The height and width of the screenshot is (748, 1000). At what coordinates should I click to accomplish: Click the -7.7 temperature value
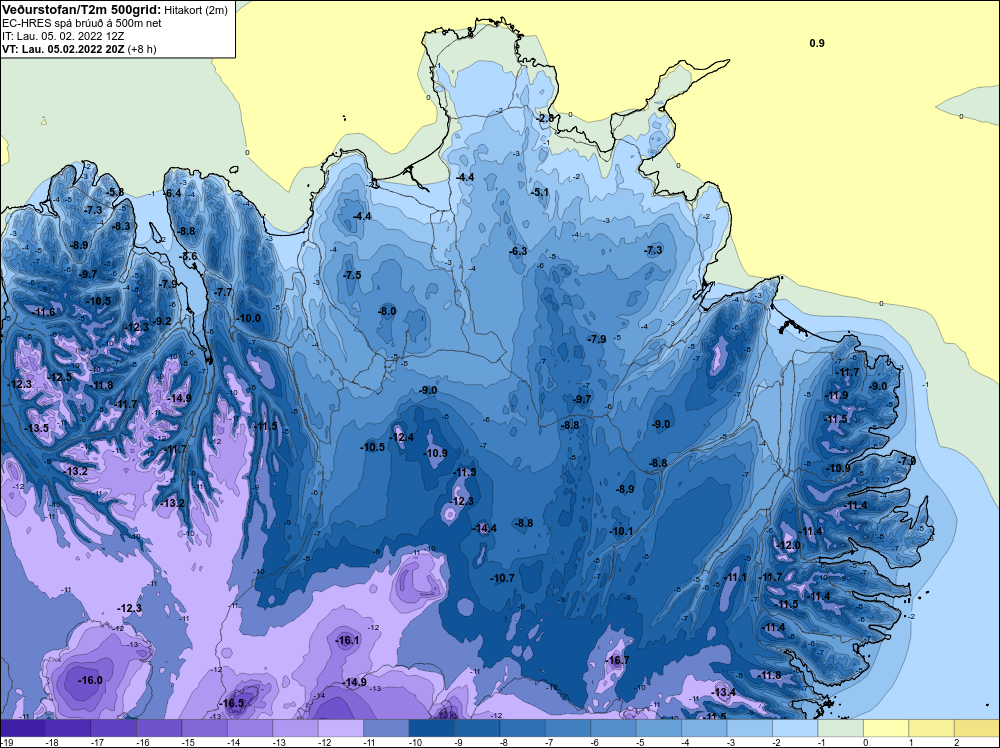click(x=224, y=292)
